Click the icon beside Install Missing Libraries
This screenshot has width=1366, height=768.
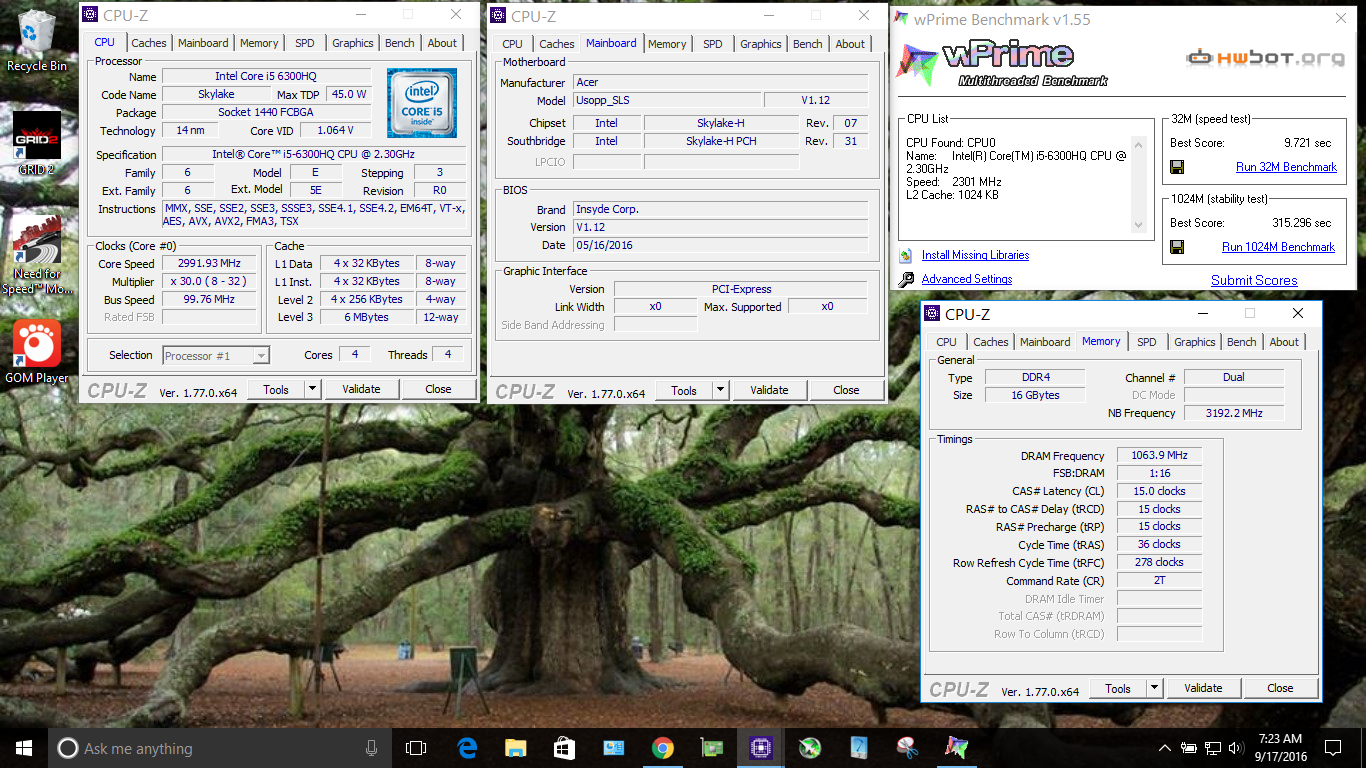pyautogui.click(x=906, y=255)
